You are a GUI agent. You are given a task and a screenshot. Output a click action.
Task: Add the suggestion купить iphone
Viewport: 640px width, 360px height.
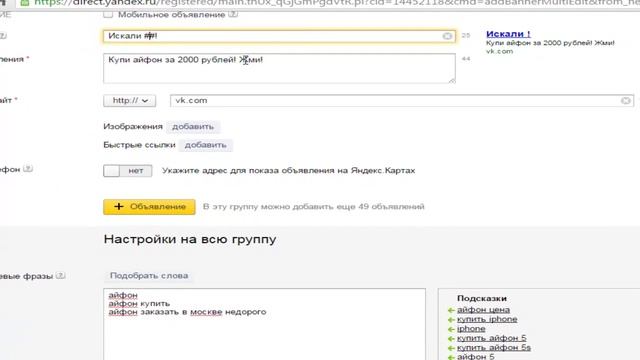487,319
